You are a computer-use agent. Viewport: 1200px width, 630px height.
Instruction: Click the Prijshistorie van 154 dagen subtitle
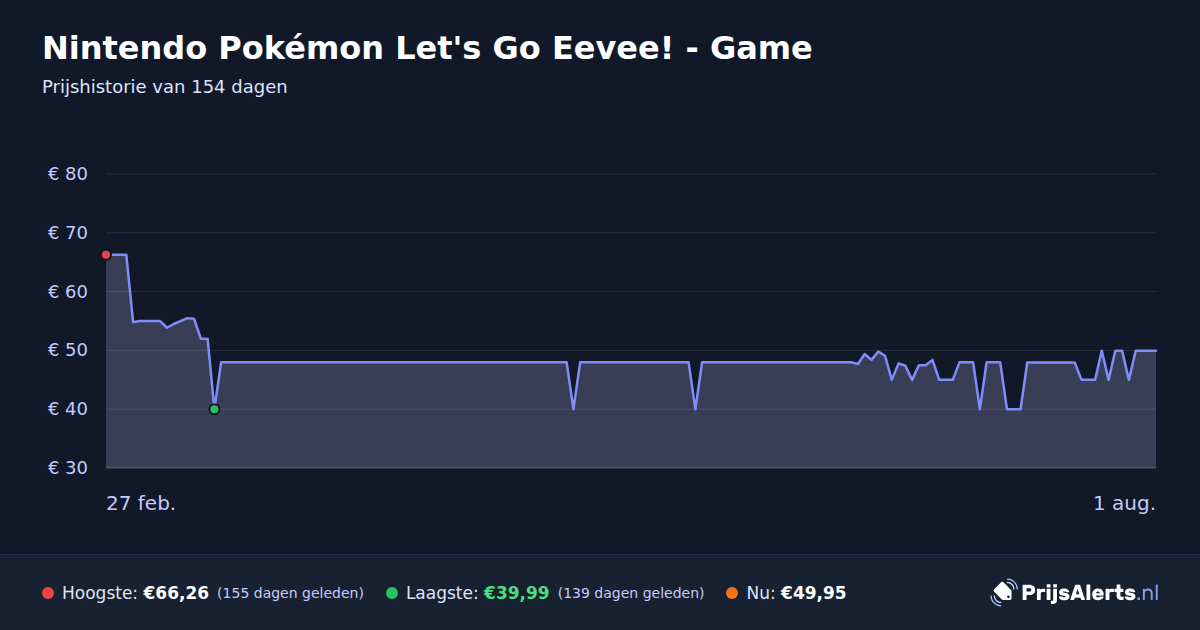point(165,87)
